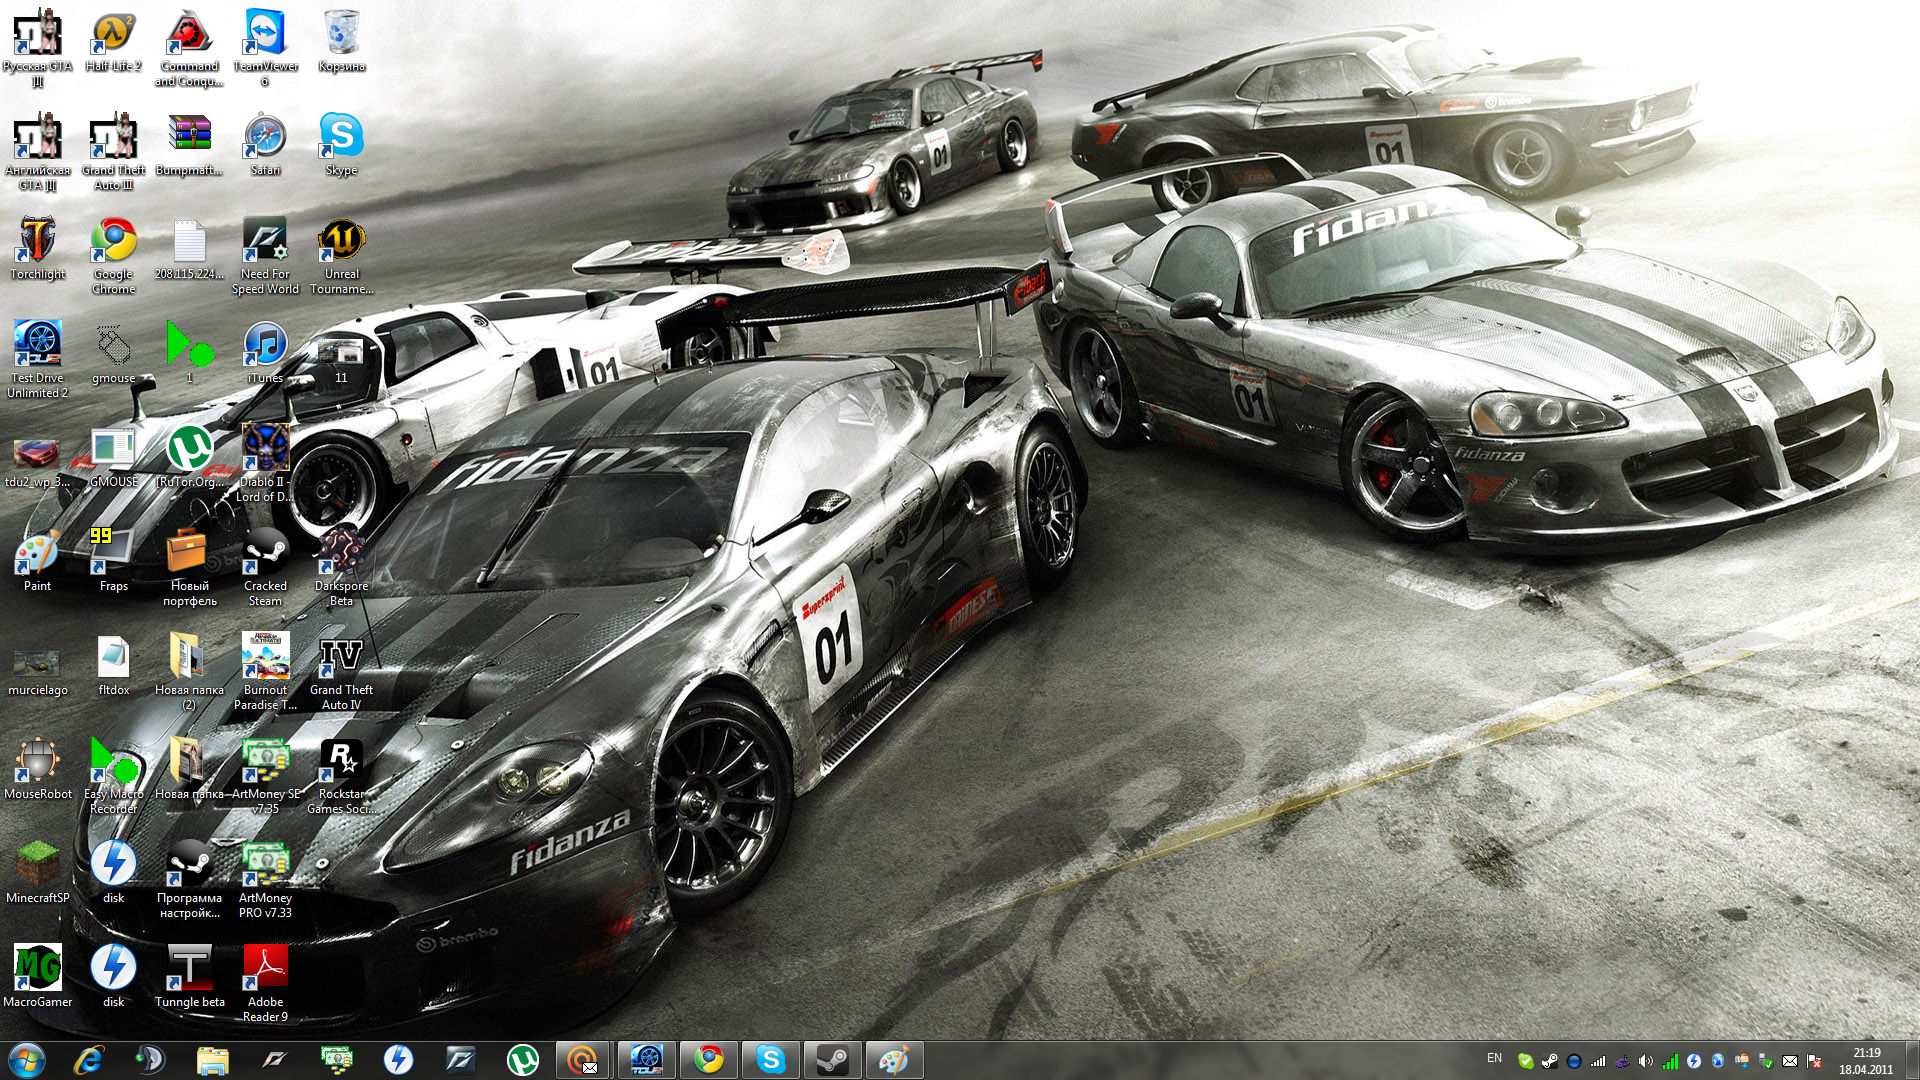
Task: Open Mail.Ru Agent taskbar button
Action: (x=585, y=1060)
